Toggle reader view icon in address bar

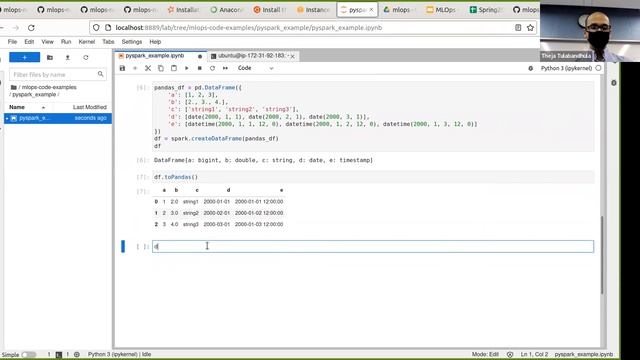518,28
